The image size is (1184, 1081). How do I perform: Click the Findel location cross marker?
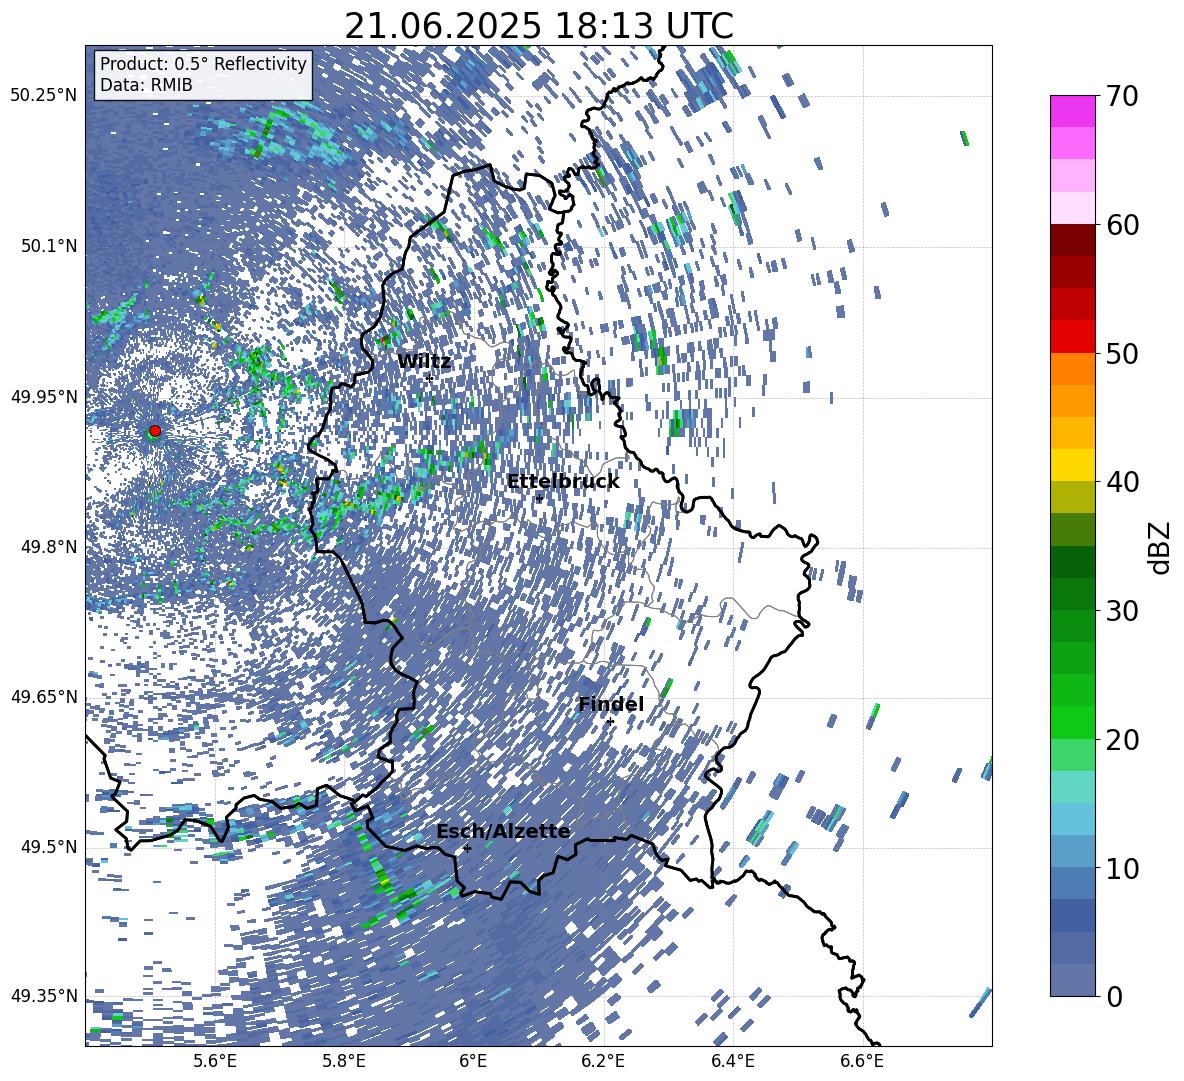pos(610,721)
